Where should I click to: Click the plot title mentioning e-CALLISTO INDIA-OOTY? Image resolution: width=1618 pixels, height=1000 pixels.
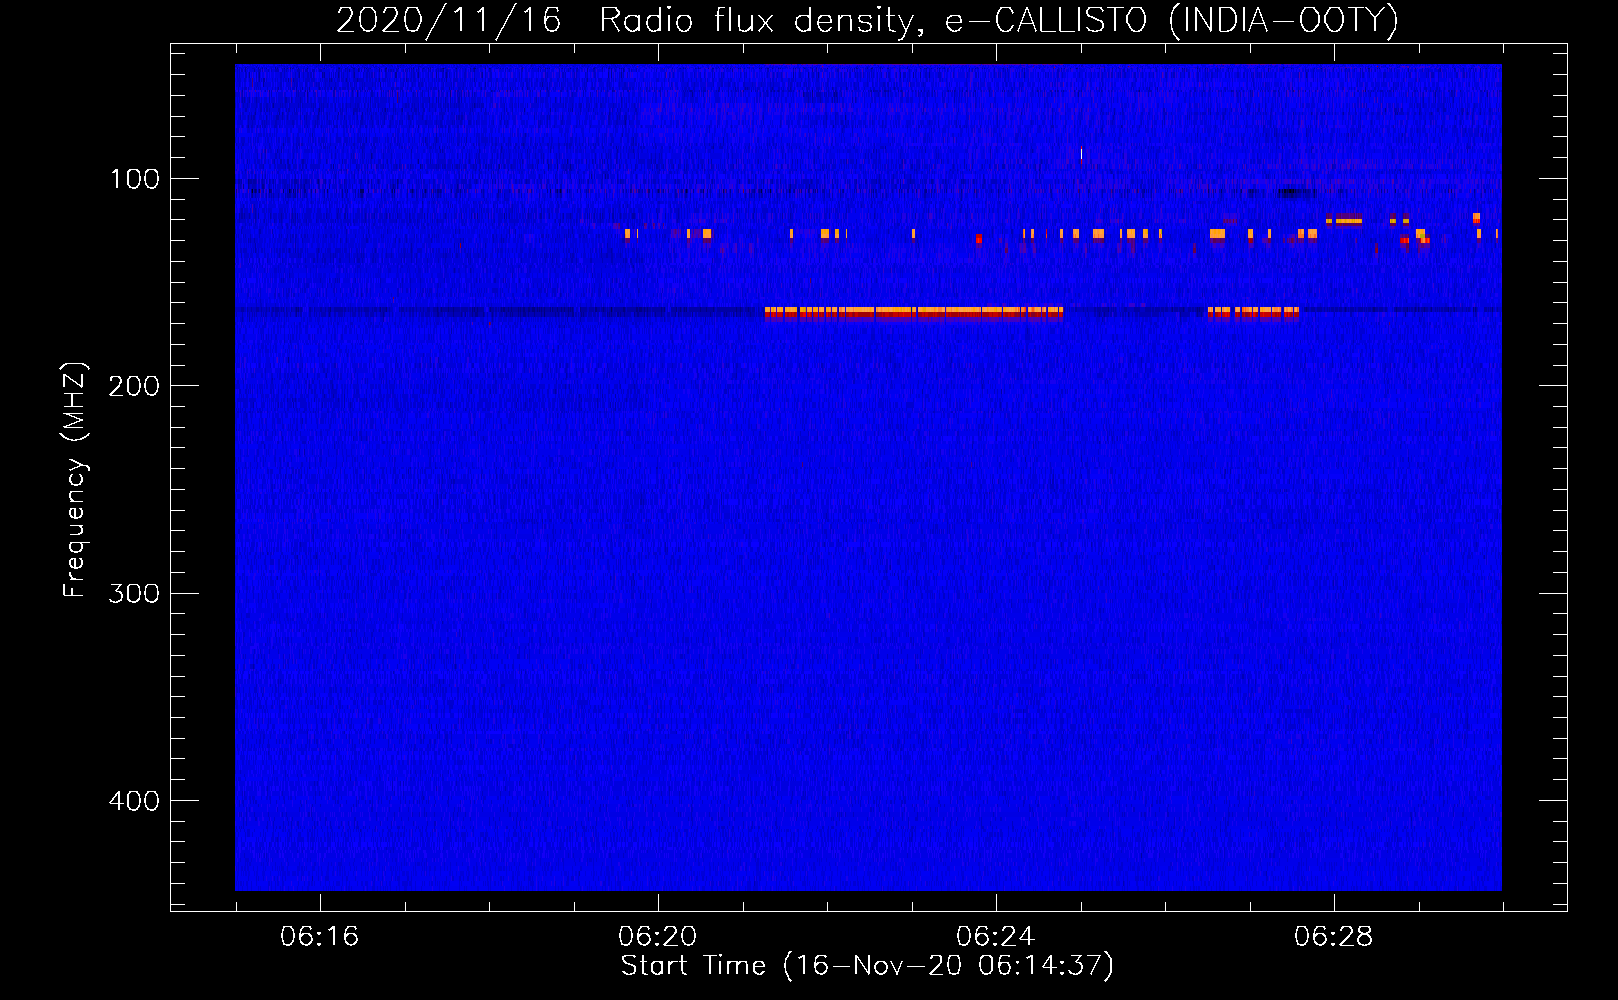(x=867, y=20)
